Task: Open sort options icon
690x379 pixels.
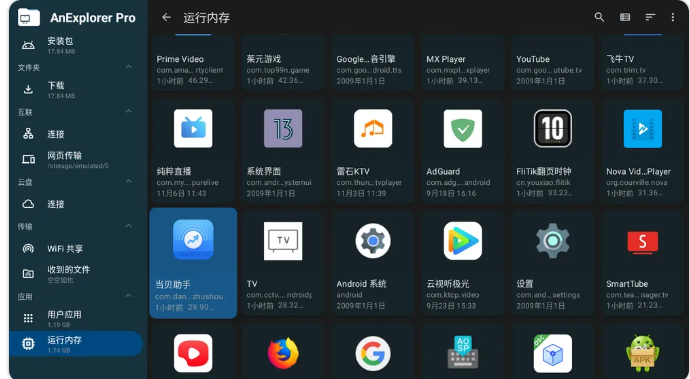Action: pyautogui.click(x=650, y=17)
